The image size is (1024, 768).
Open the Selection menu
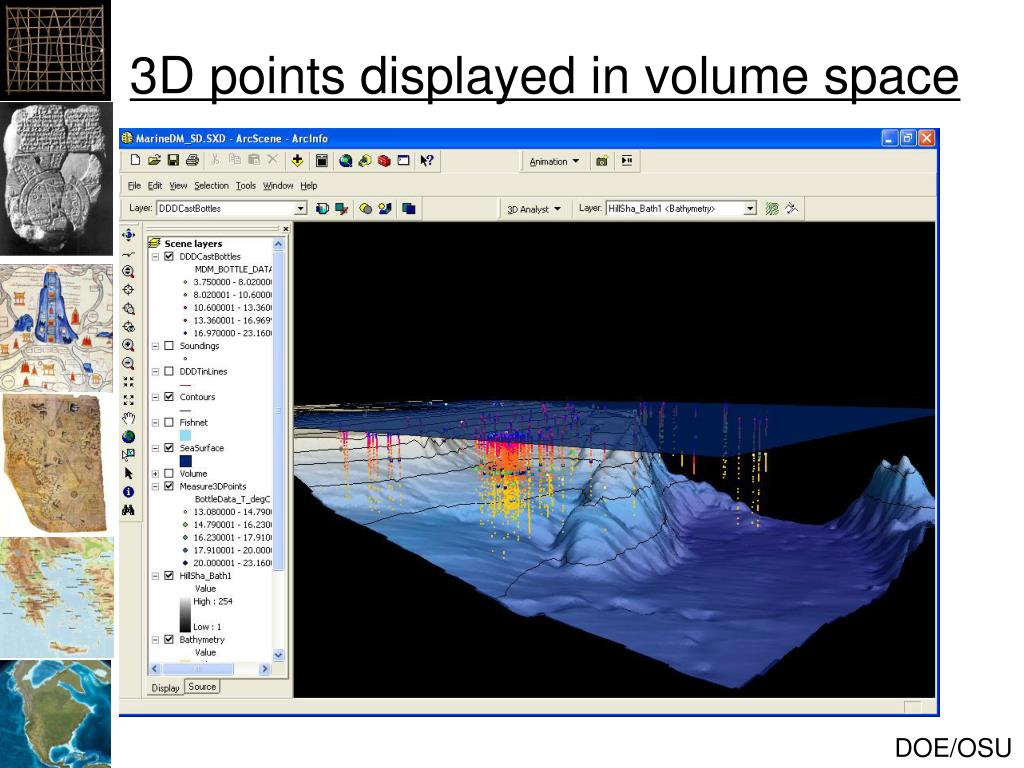[212, 185]
